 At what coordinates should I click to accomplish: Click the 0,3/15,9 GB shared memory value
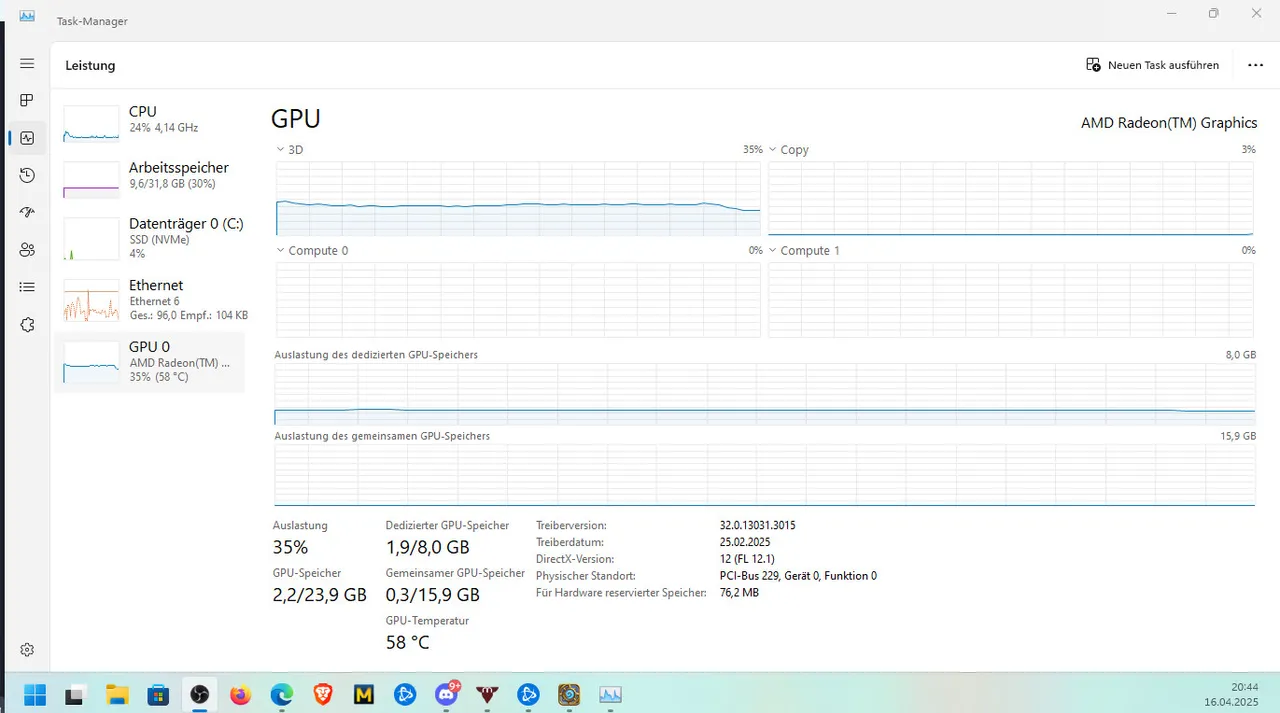pyautogui.click(x=433, y=595)
